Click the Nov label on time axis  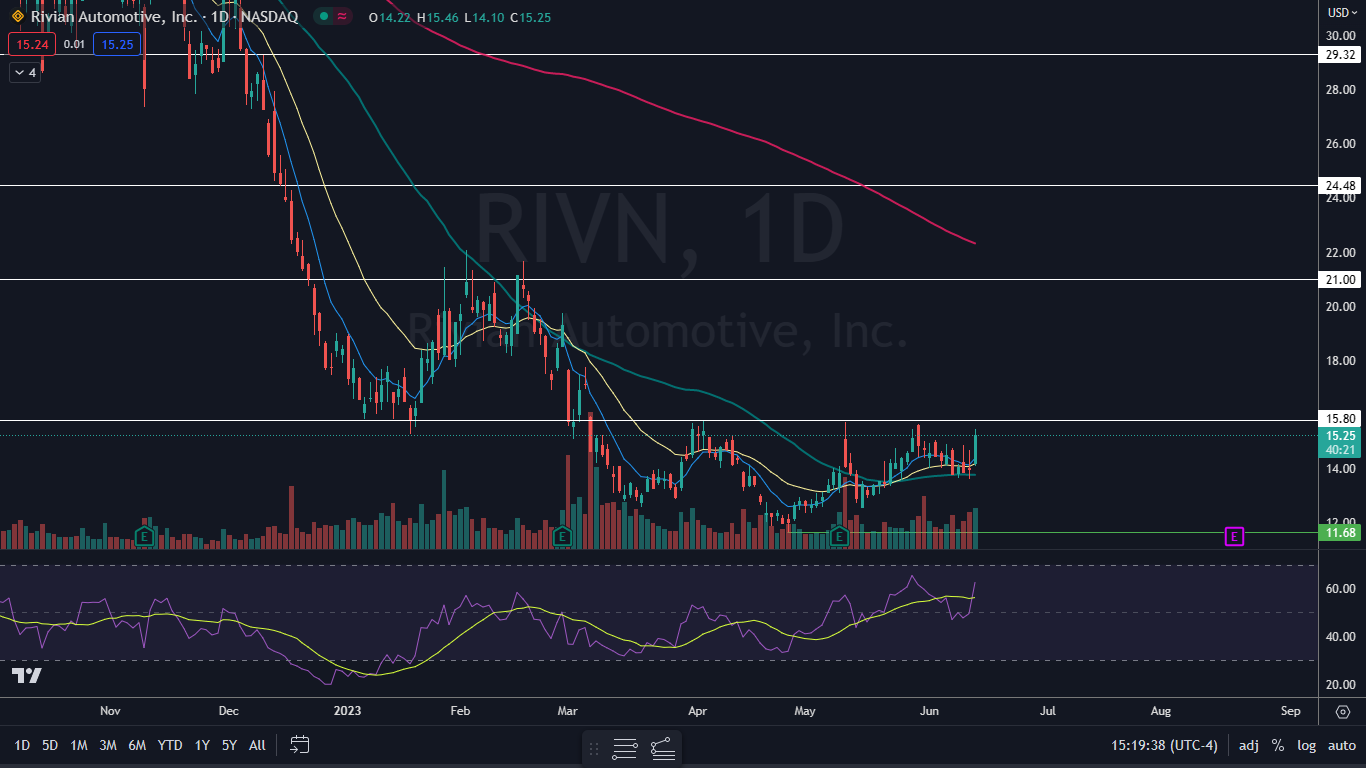click(x=110, y=711)
